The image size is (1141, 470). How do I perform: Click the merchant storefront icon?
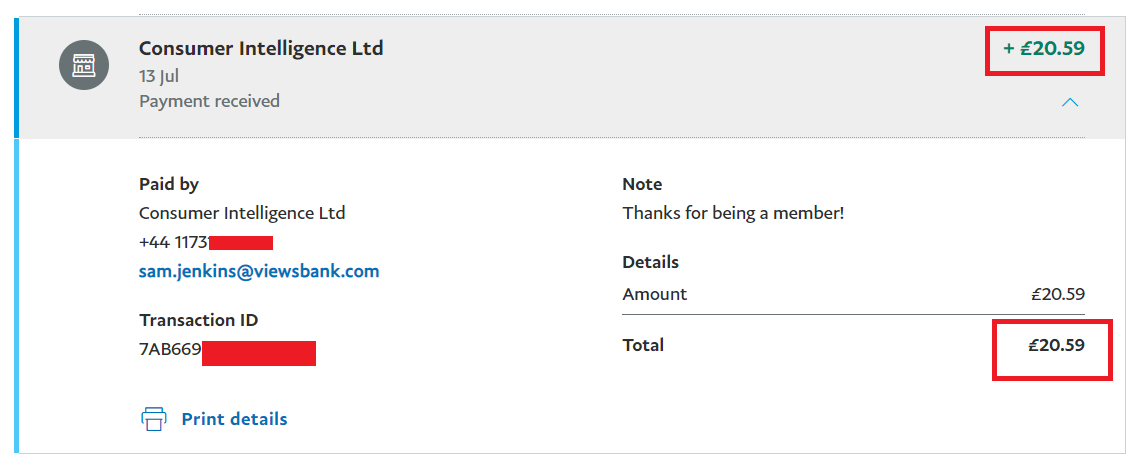pos(84,65)
